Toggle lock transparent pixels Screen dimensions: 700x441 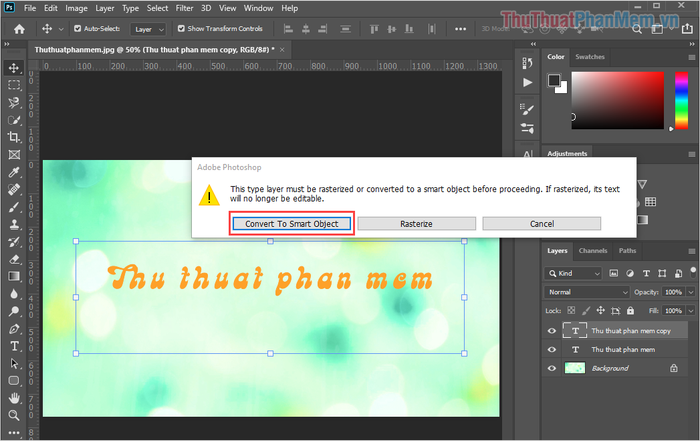(571, 310)
